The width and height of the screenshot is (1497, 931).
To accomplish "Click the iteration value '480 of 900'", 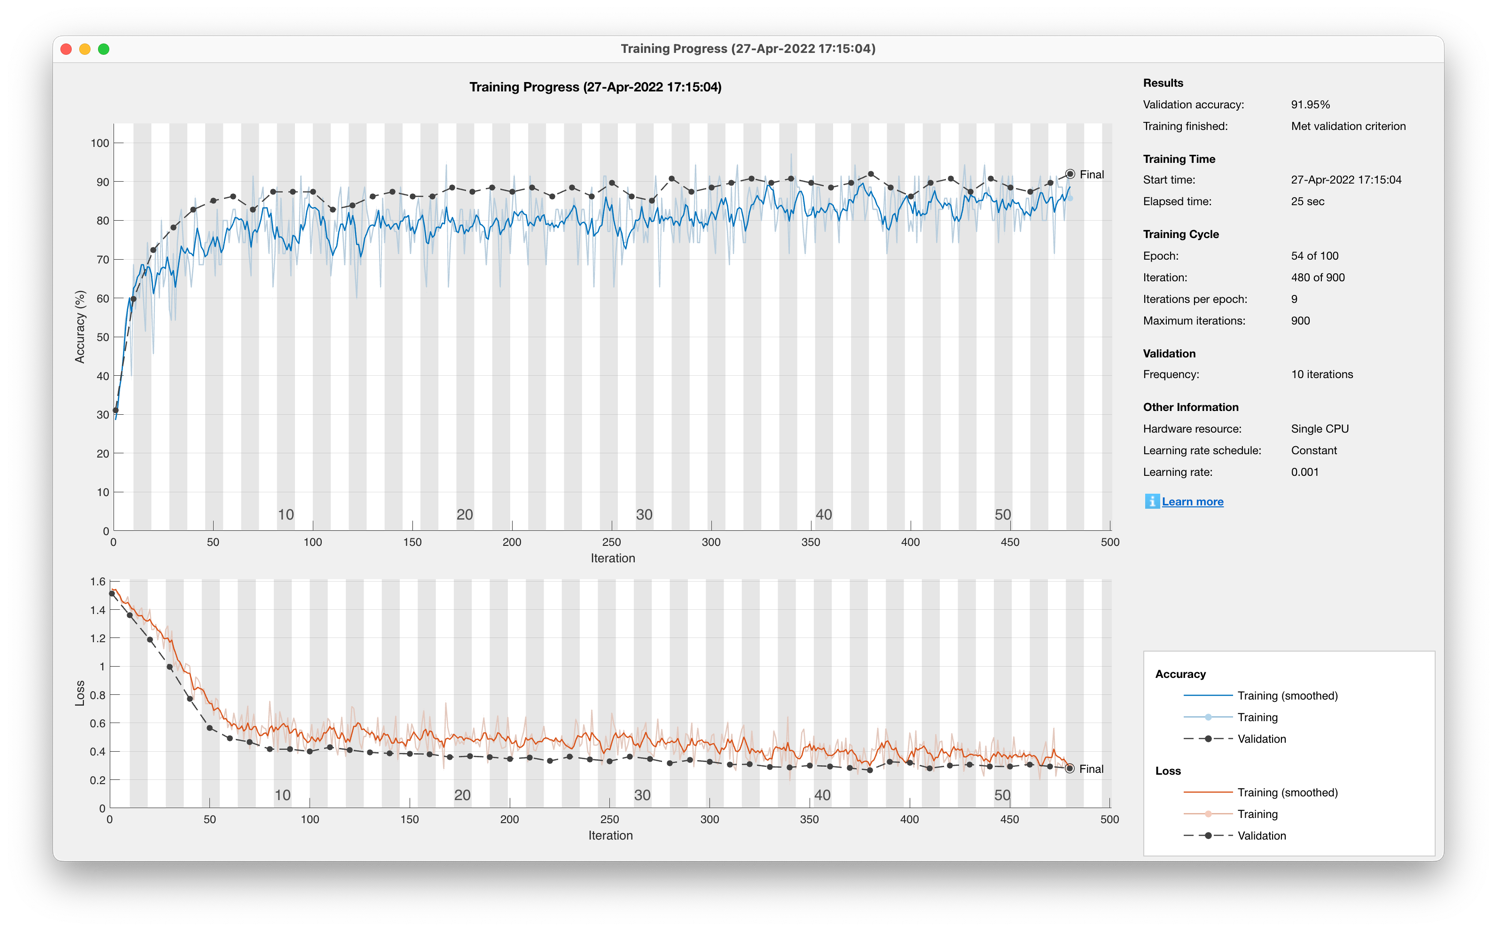I will click(x=1317, y=278).
